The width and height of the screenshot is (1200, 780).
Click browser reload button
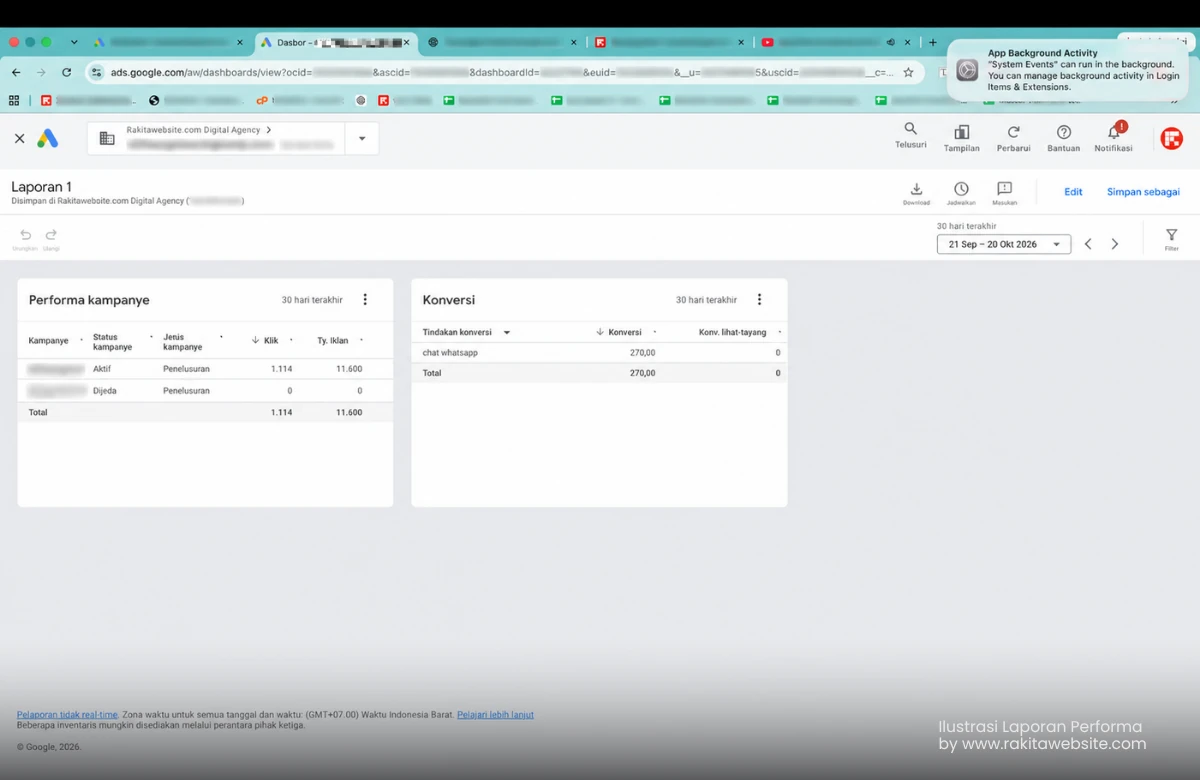tap(67, 72)
